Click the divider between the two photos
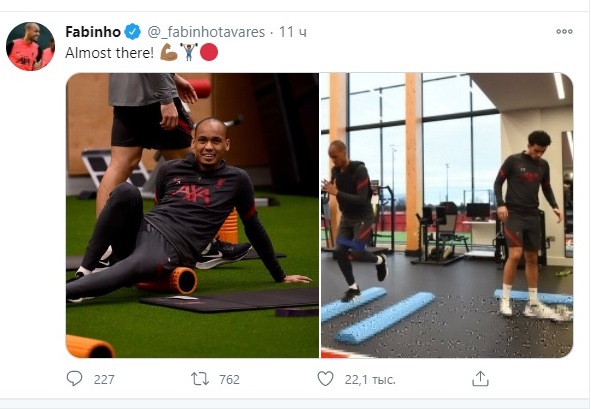 (x=320, y=215)
